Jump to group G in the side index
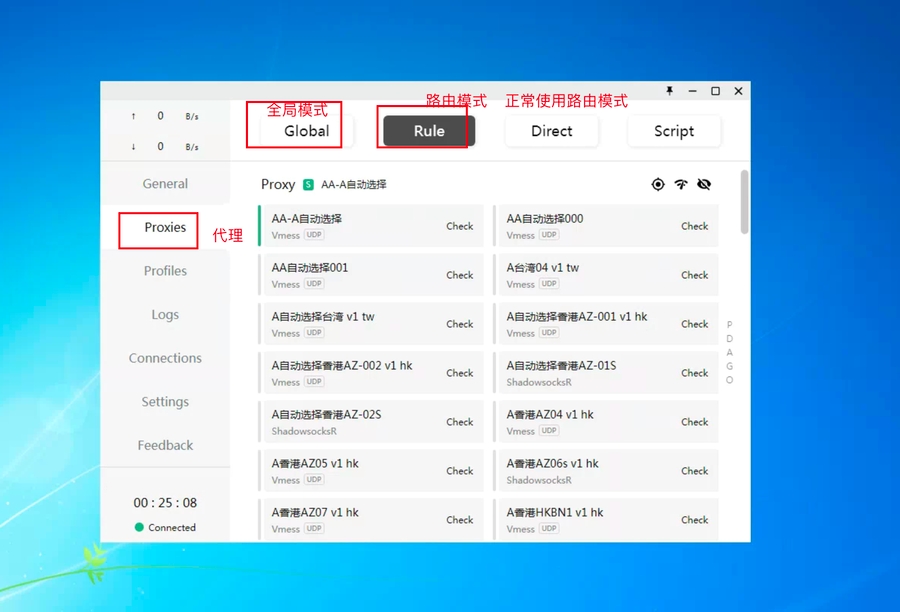The height and width of the screenshot is (612, 900). pos(729,366)
